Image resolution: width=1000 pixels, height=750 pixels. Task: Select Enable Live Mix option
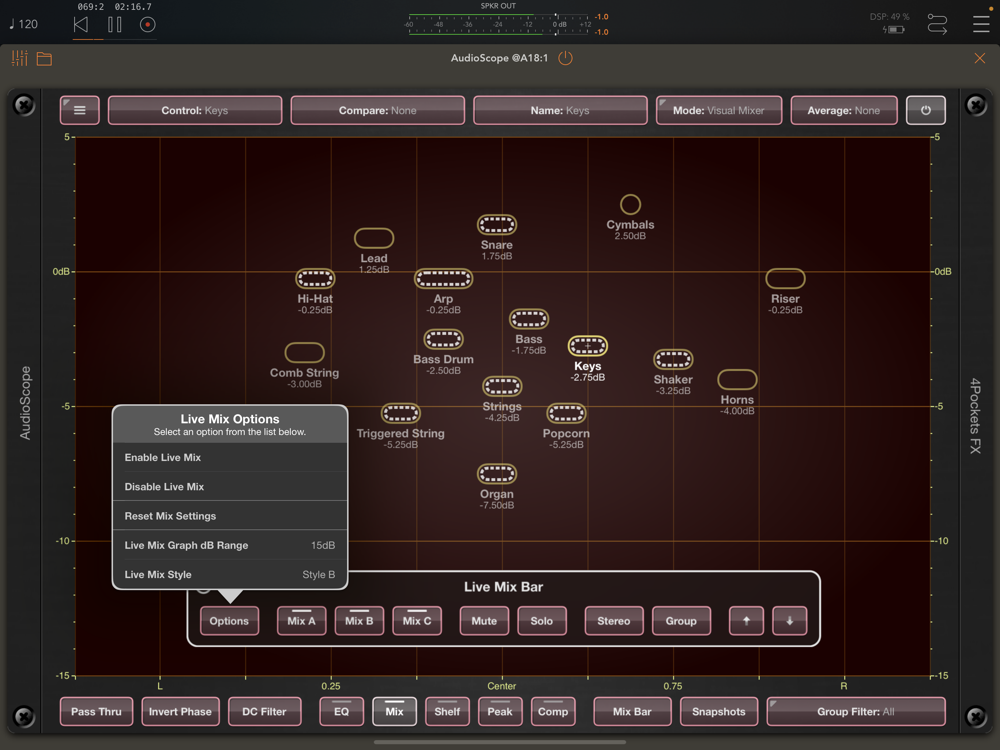(230, 457)
